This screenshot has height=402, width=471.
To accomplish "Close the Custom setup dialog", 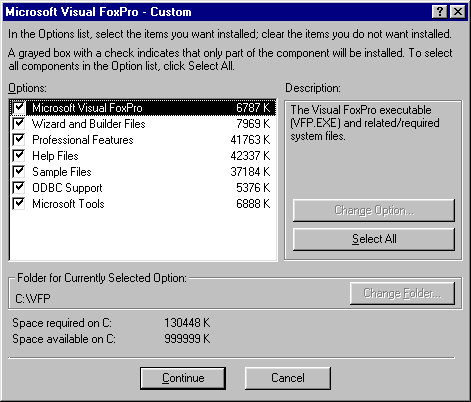I will [x=458, y=12].
